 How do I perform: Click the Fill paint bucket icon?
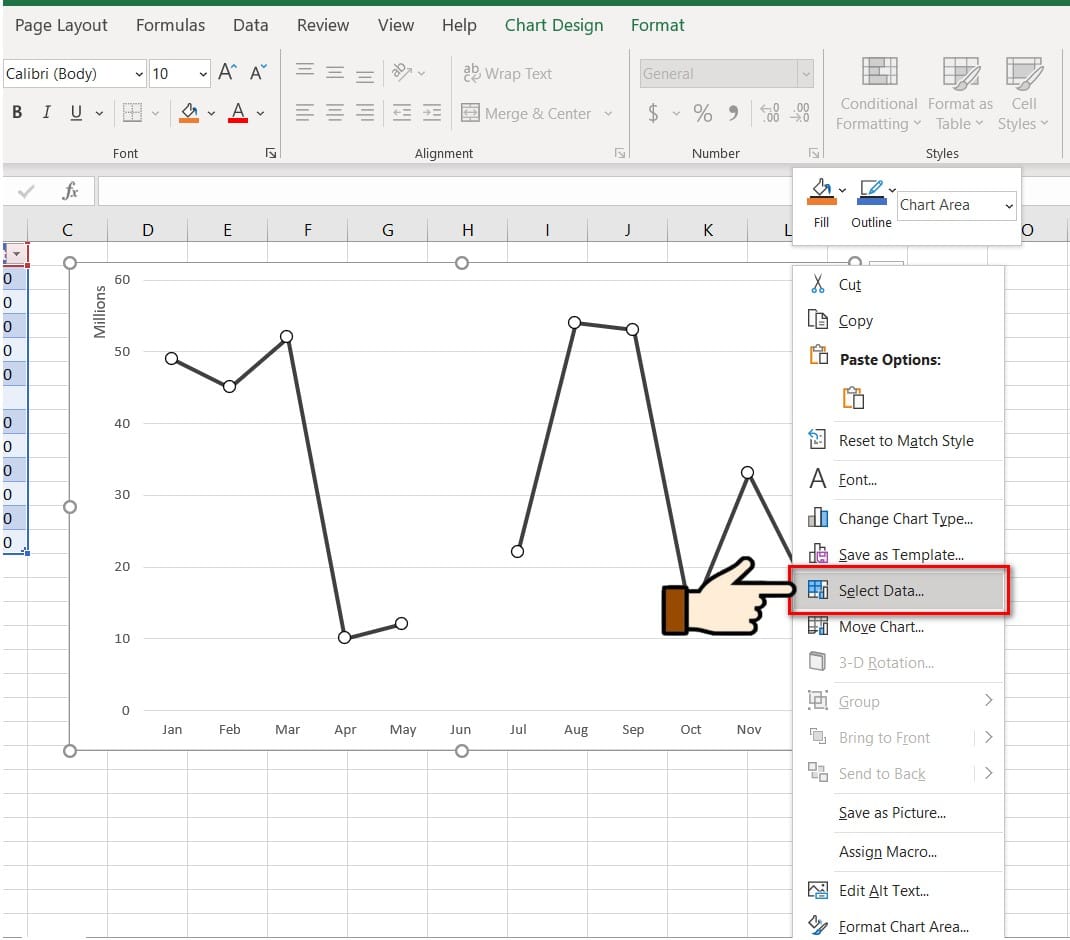point(821,192)
